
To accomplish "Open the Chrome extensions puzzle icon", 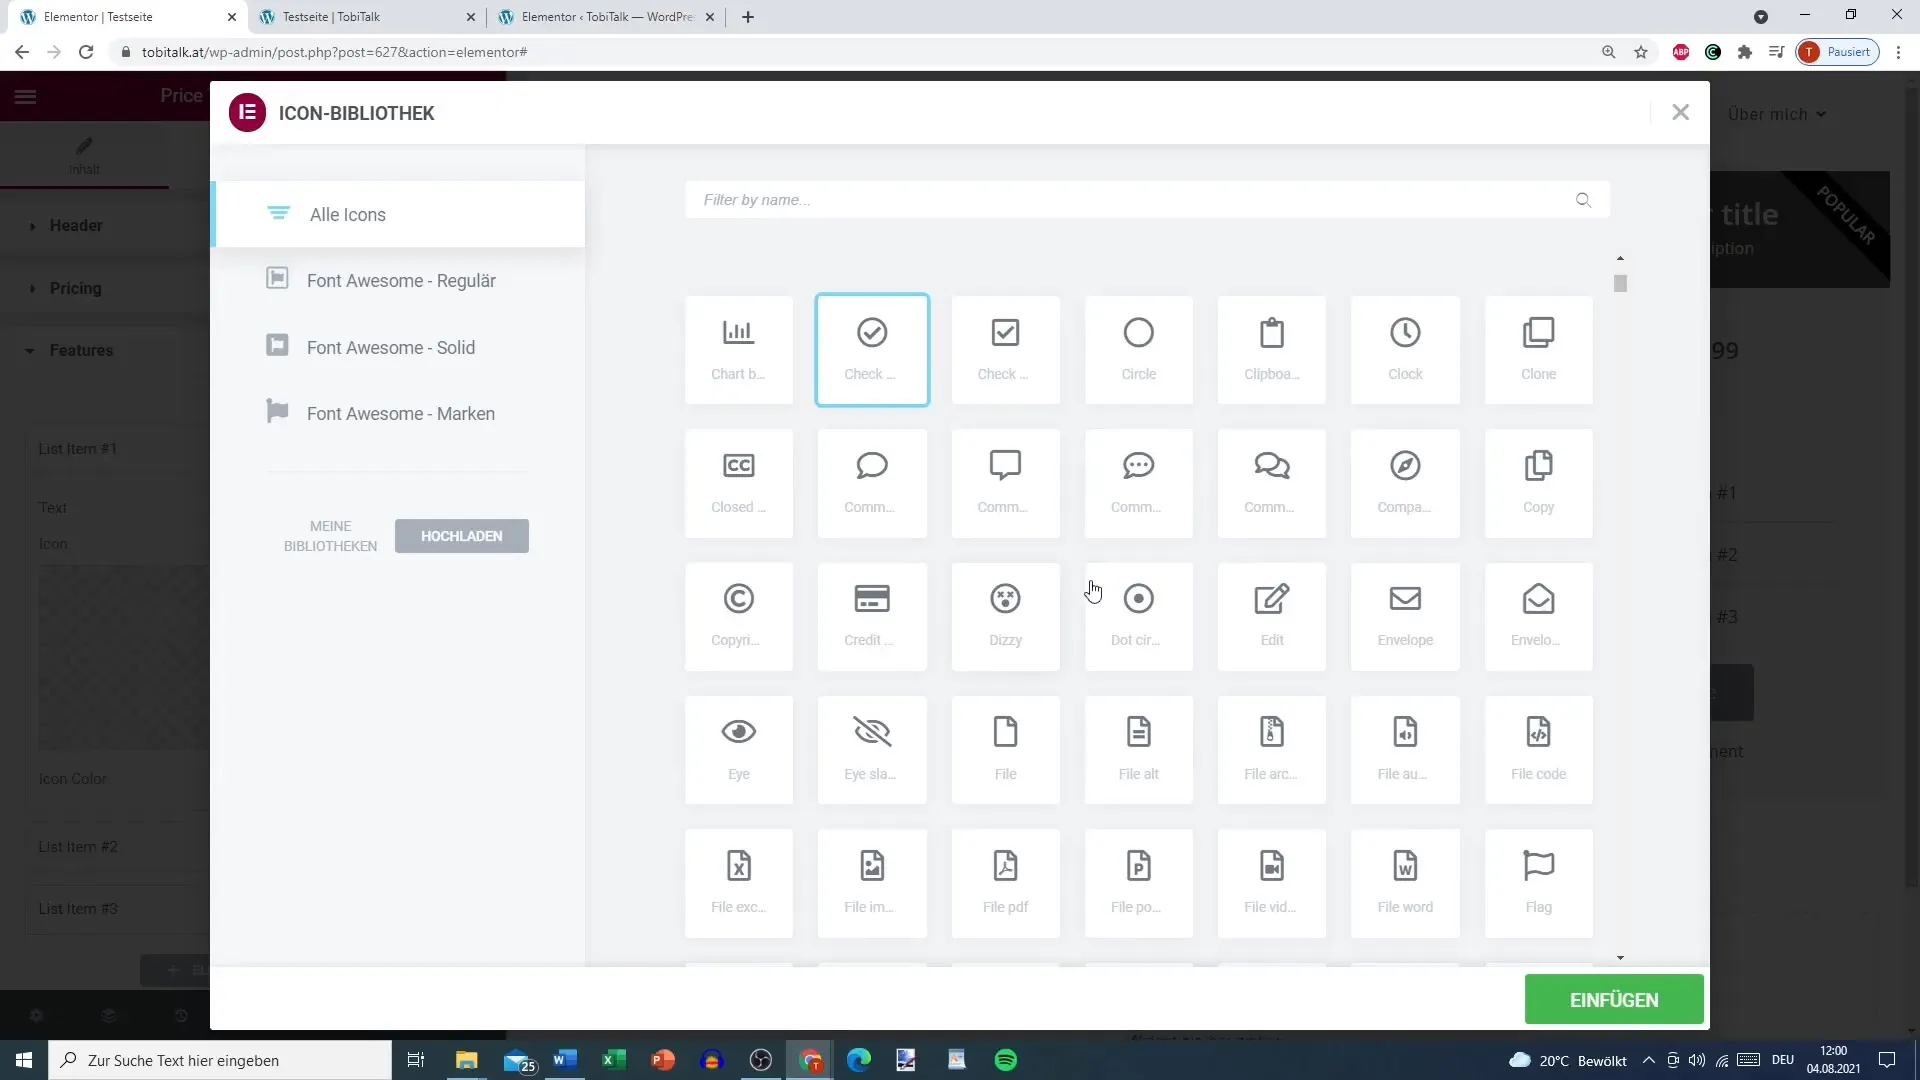I will point(1745,52).
